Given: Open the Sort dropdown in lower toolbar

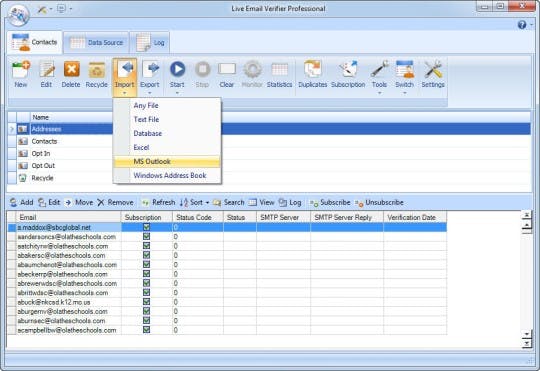Looking at the screenshot, I should (207, 203).
